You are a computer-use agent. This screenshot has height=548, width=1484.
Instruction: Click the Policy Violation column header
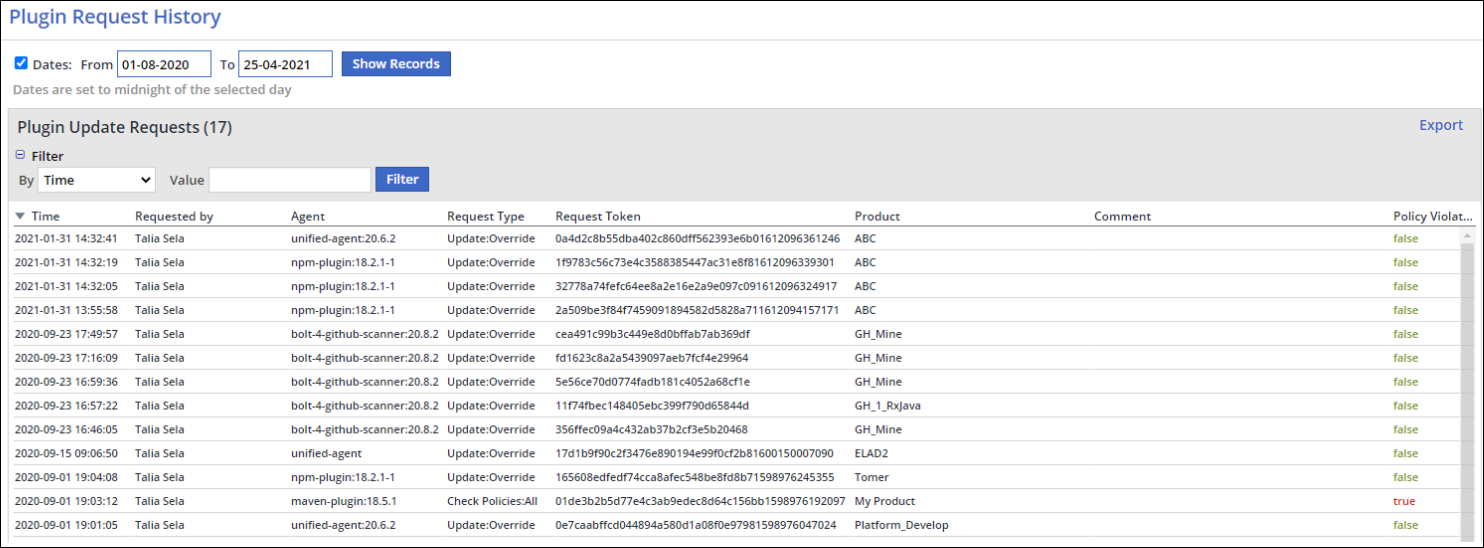[1432, 217]
